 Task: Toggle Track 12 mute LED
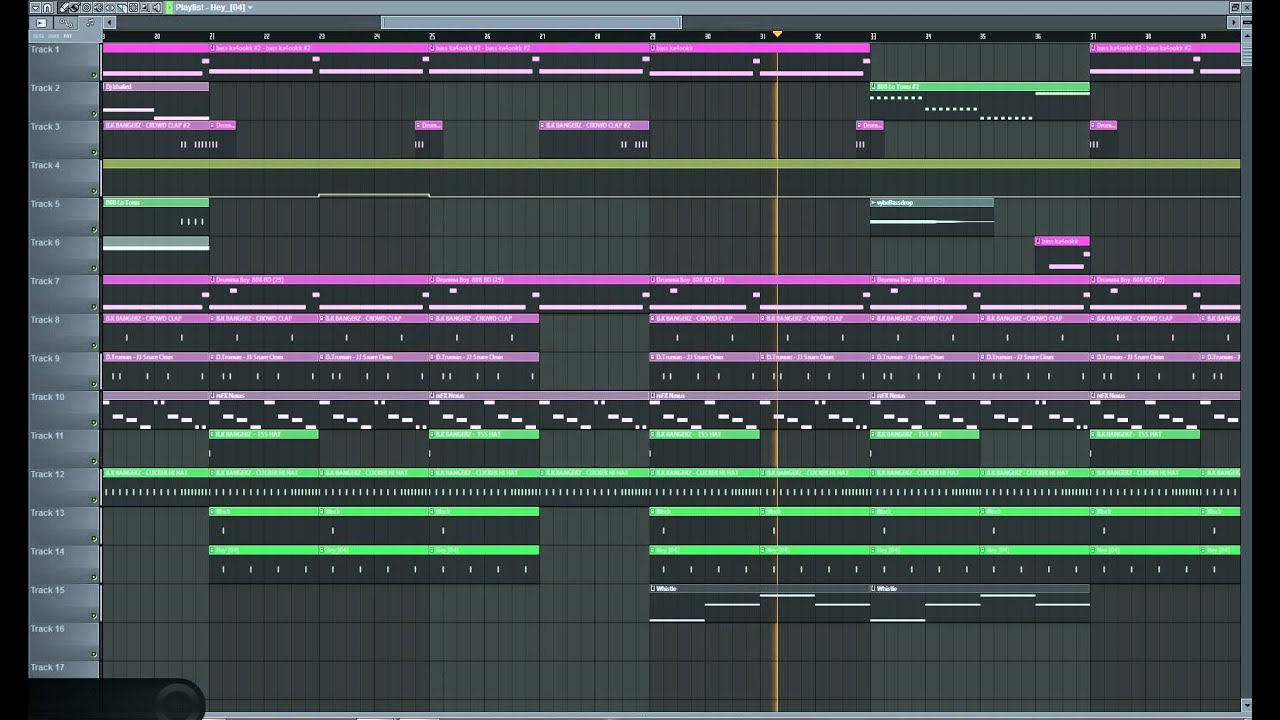click(x=94, y=500)
